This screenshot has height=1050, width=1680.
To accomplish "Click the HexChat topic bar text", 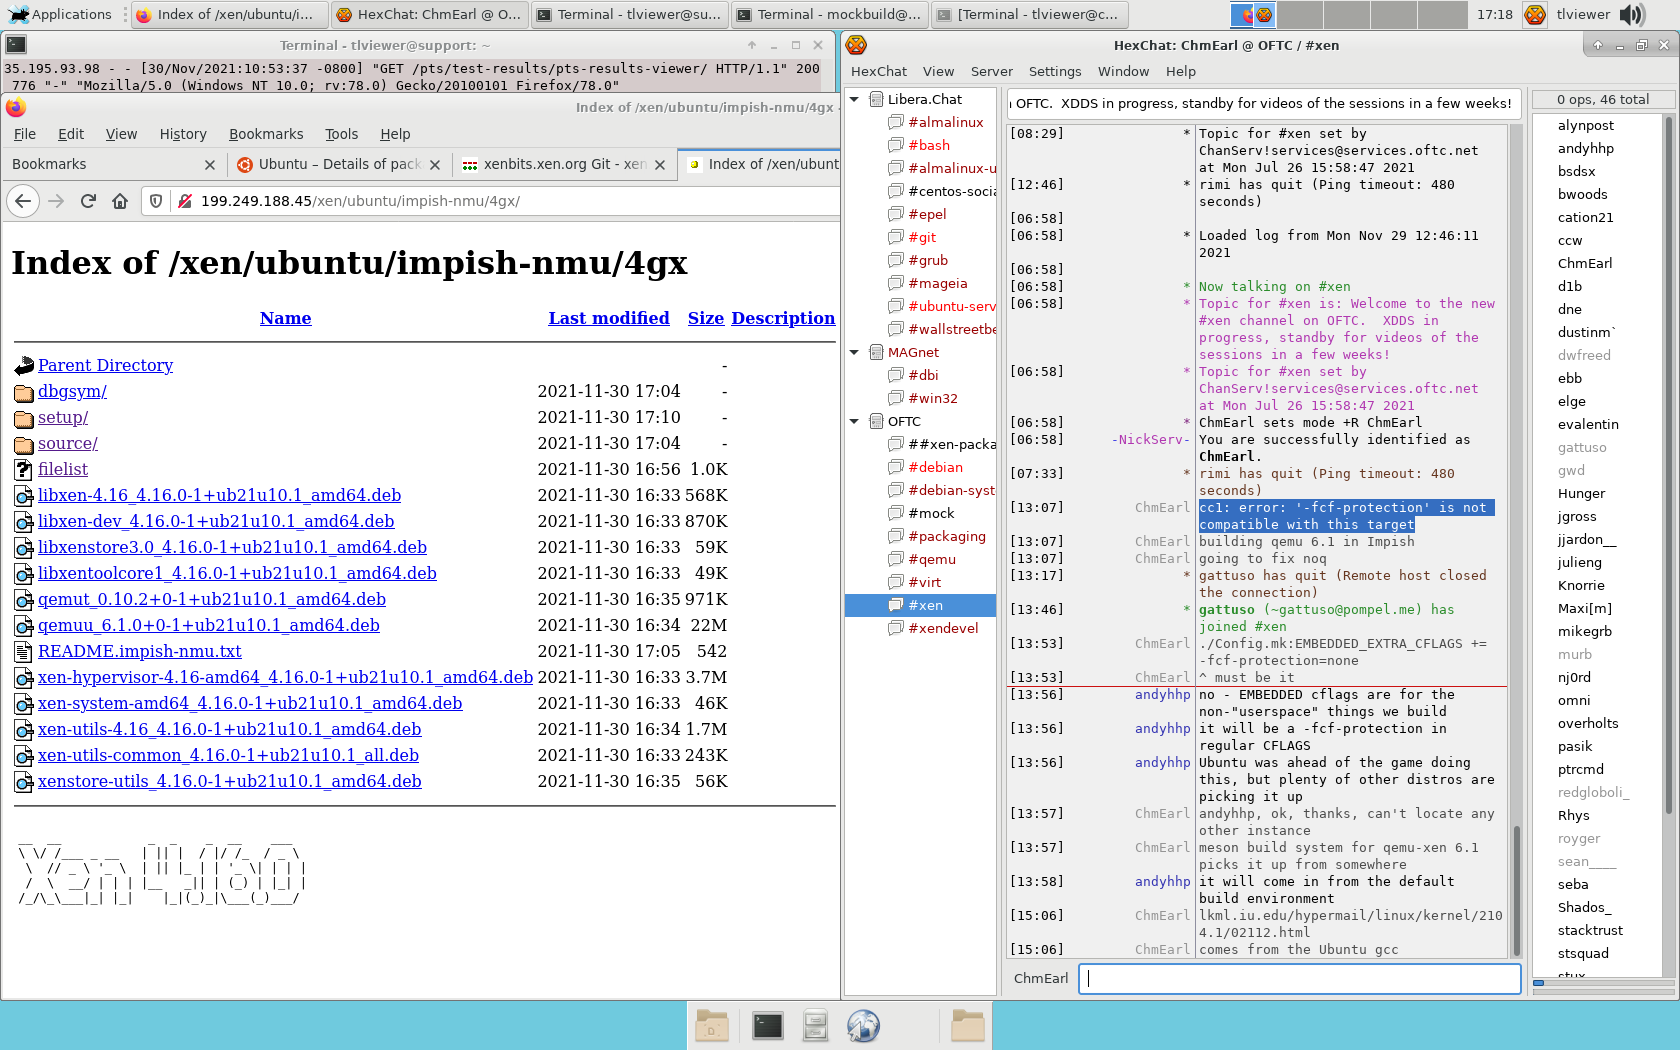I will pos(1264,103).
